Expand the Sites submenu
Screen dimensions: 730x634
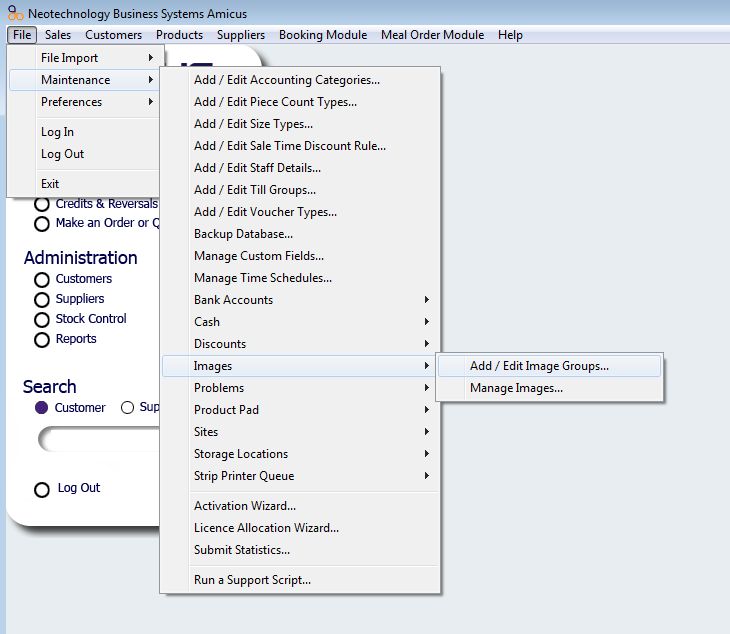(x=300, y=432)
